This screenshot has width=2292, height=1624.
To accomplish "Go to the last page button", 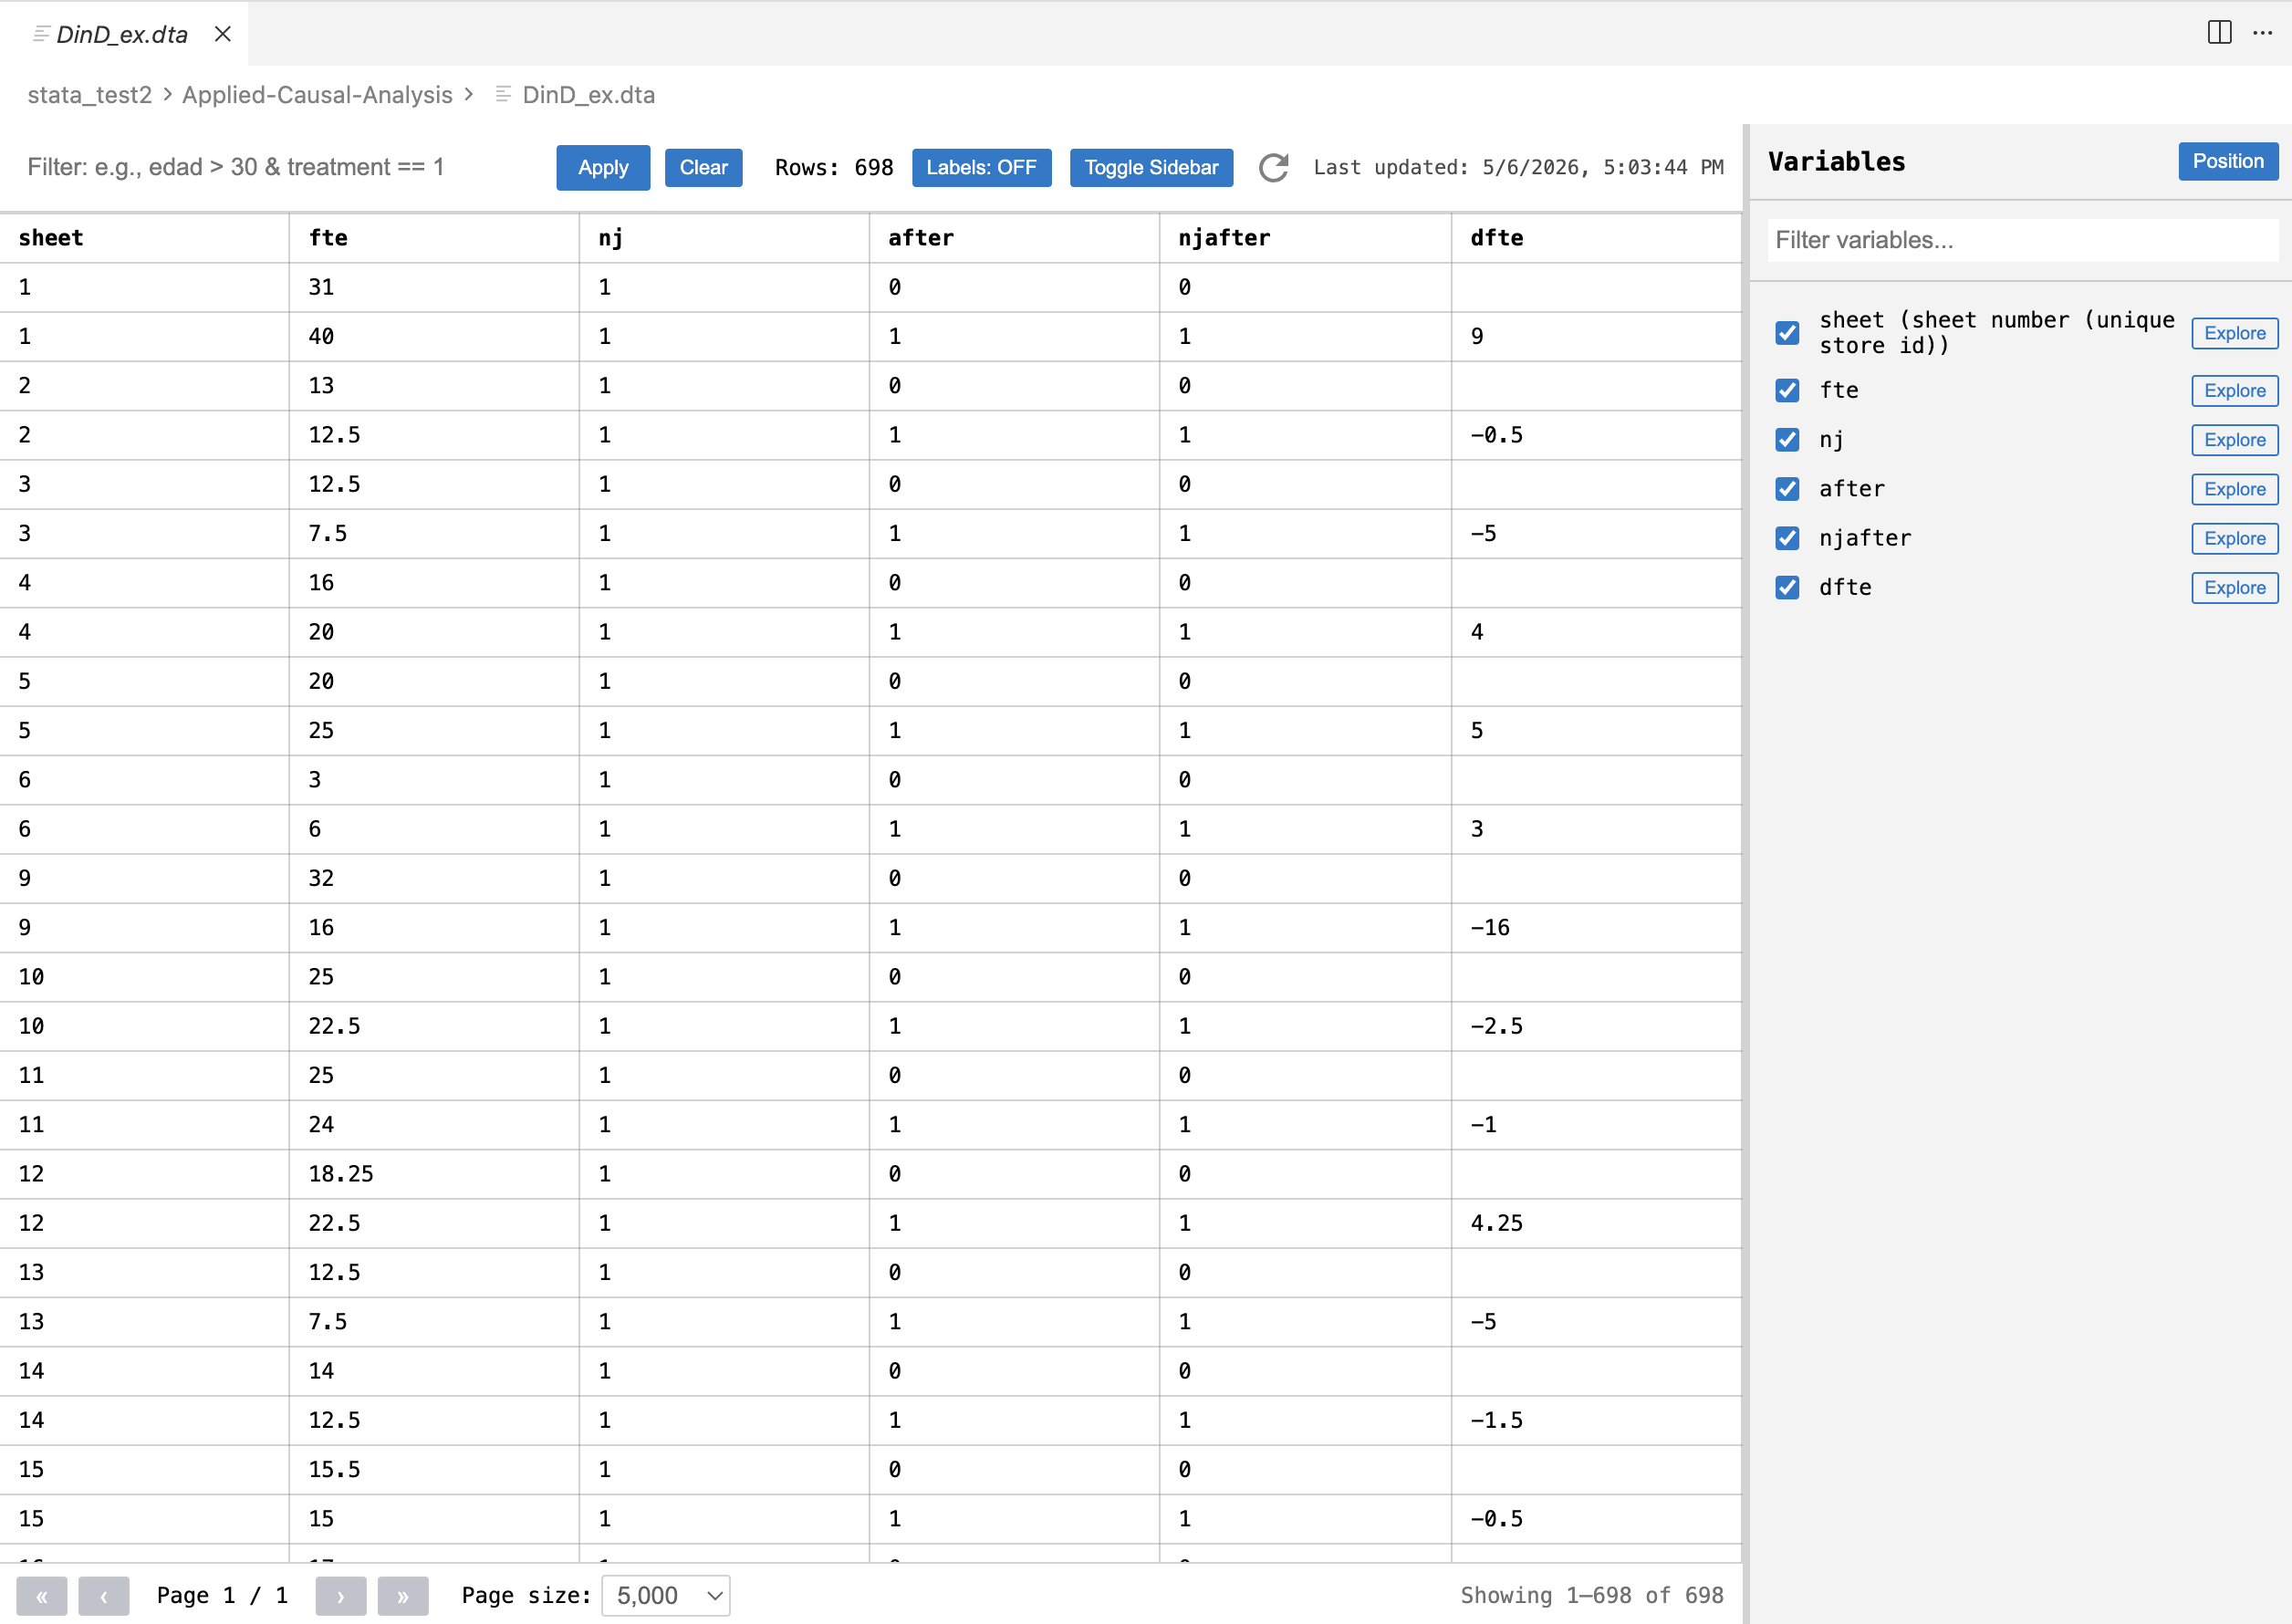I will [x=403, y=1596].
